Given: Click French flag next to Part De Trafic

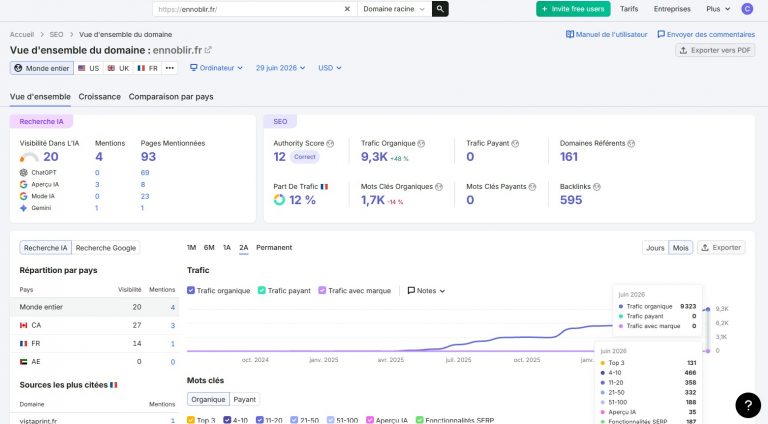Looking at the screenshot, I should 324,187.
